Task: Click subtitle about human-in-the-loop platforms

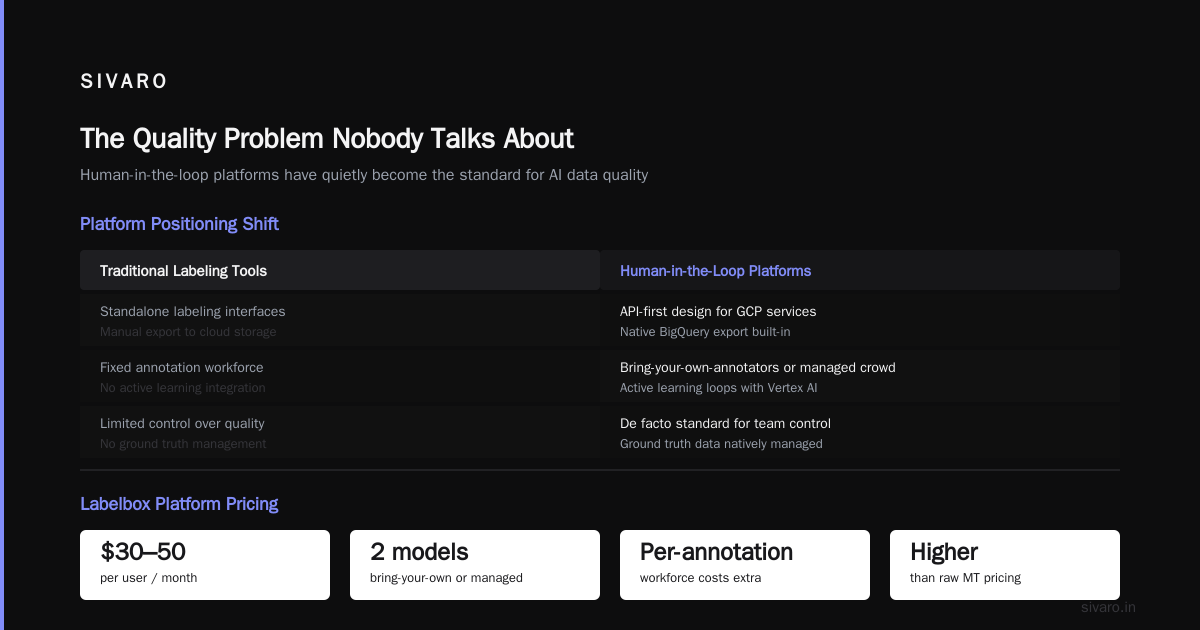Action: 364,175
